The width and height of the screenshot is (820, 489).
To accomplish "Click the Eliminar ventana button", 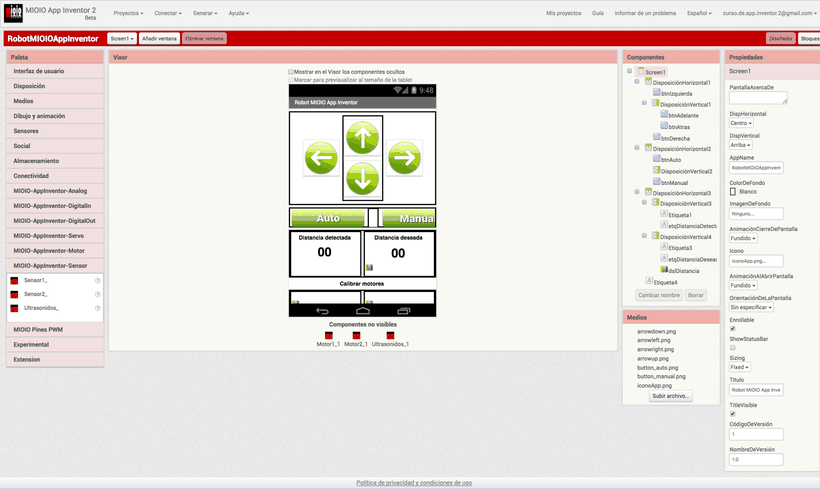I will coord(204,39).
